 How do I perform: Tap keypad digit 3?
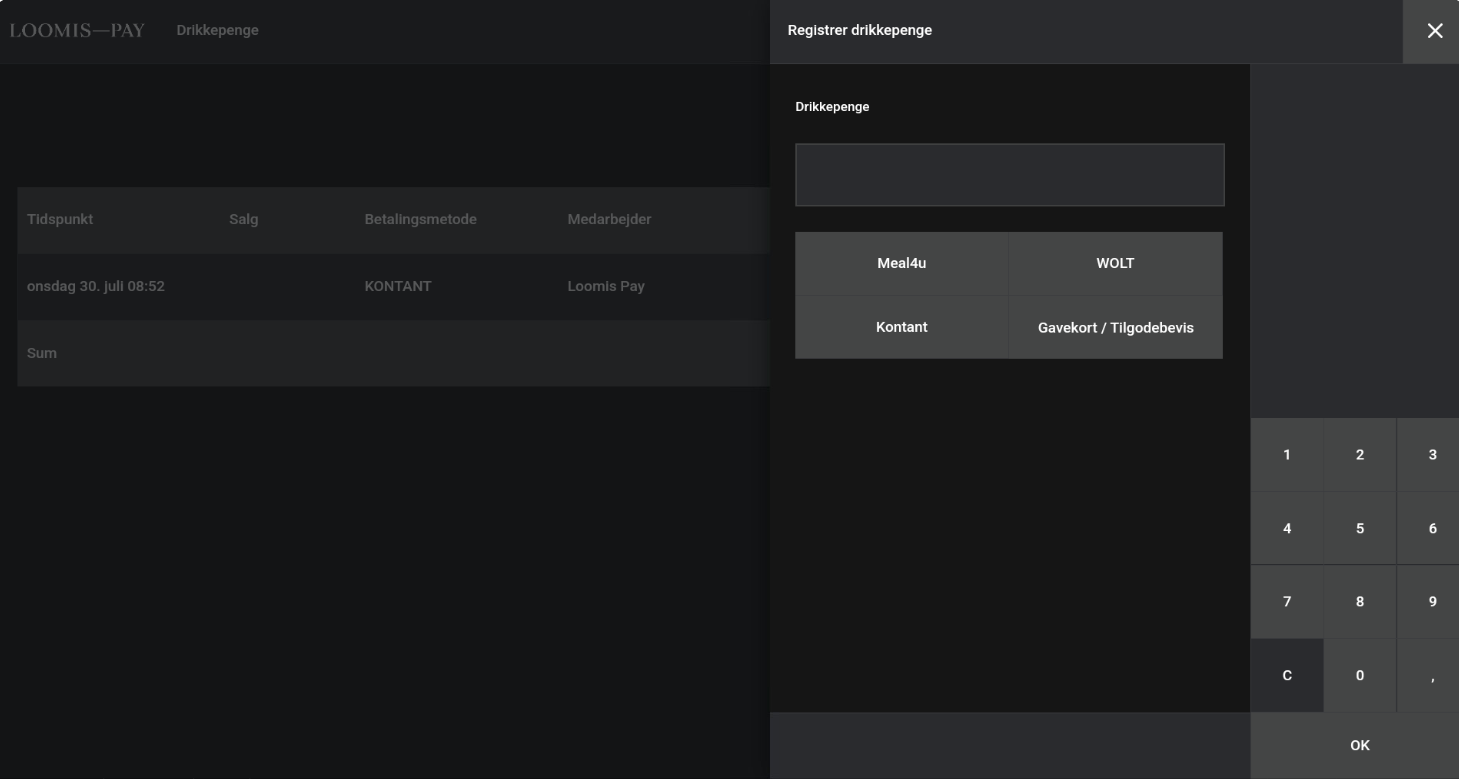[x=1431, y=455]
